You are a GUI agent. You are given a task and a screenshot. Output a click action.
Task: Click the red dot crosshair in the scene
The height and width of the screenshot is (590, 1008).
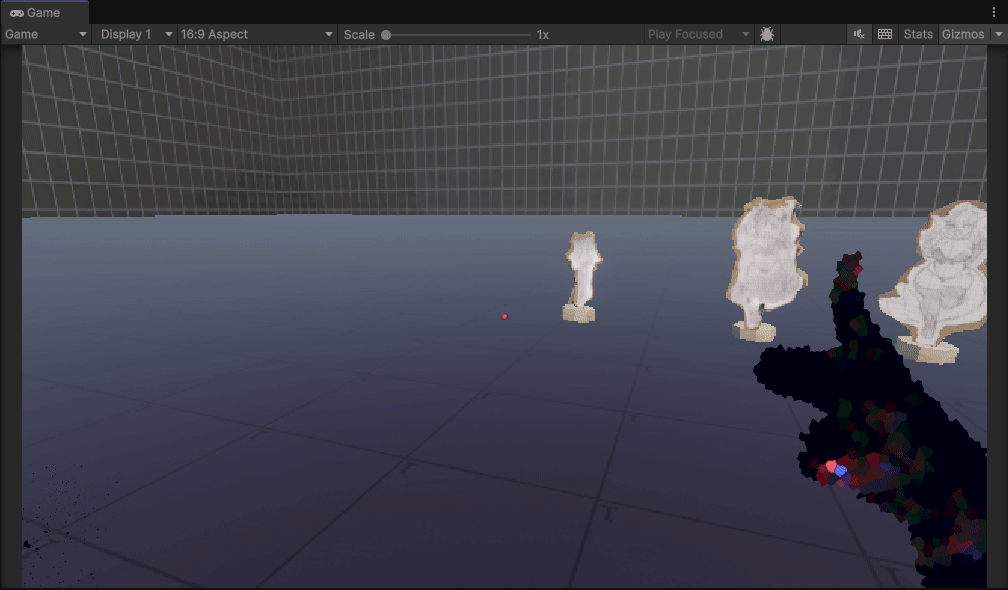tap(505, 316)
